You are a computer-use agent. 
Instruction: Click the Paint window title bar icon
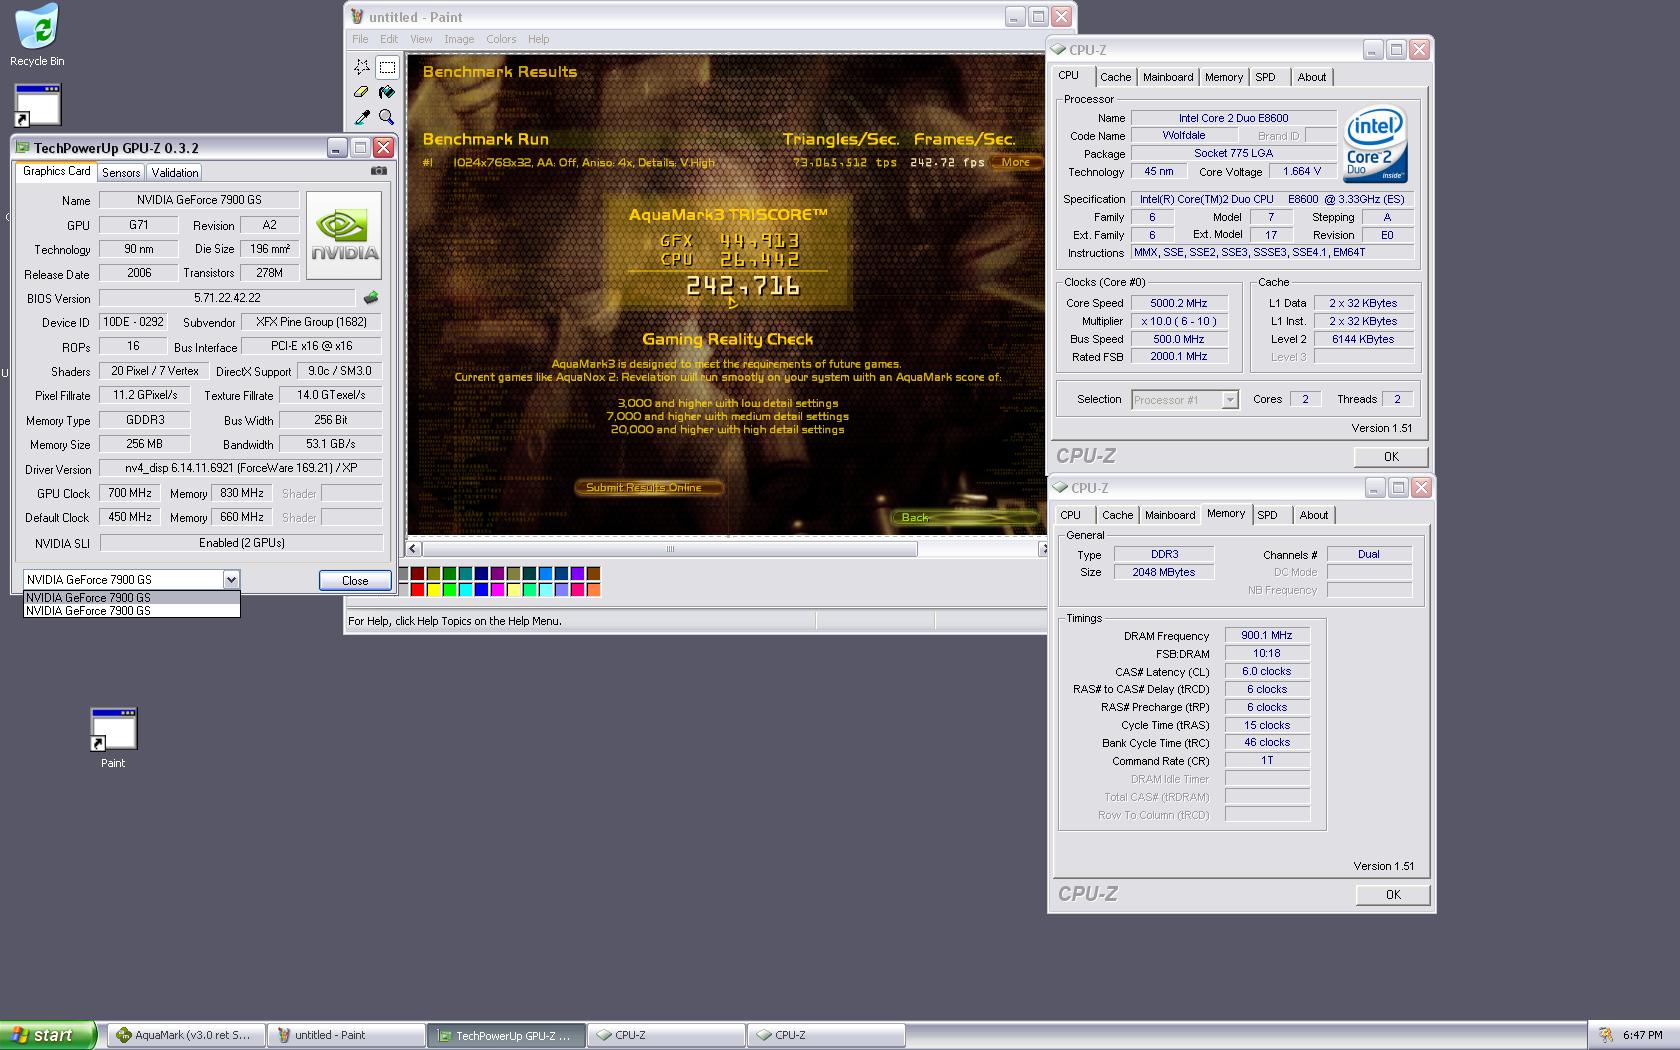coord(357,16)
